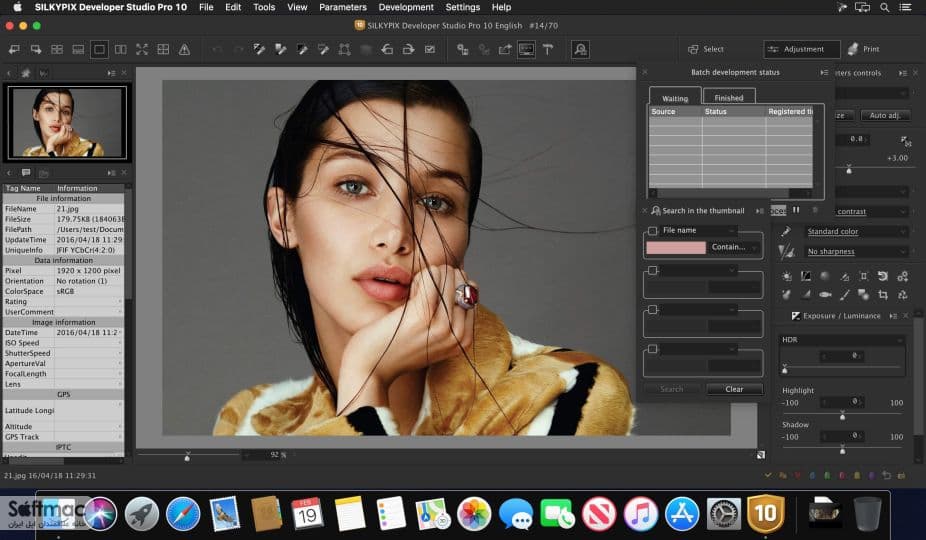Open the second search condition dropdown

(x=698, y=270)
